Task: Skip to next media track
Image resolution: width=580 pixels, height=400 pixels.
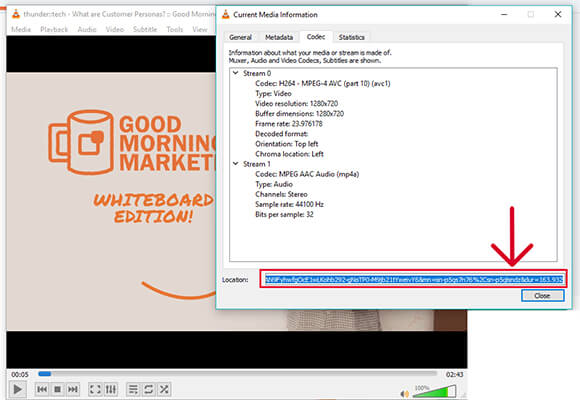Action: tap(73, 389)
